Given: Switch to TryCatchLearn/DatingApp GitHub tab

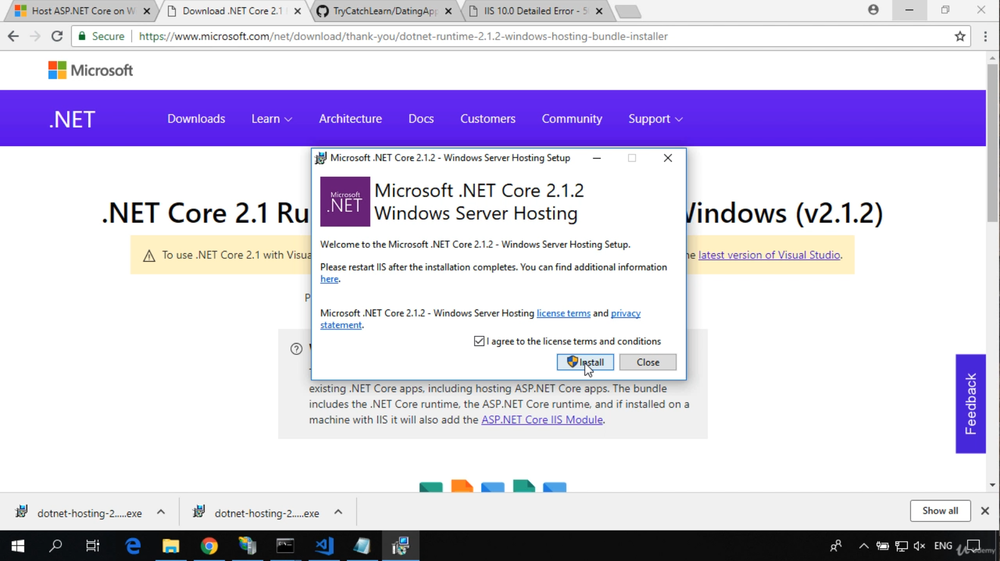Looking at the screenshot, I should (385, 11).
